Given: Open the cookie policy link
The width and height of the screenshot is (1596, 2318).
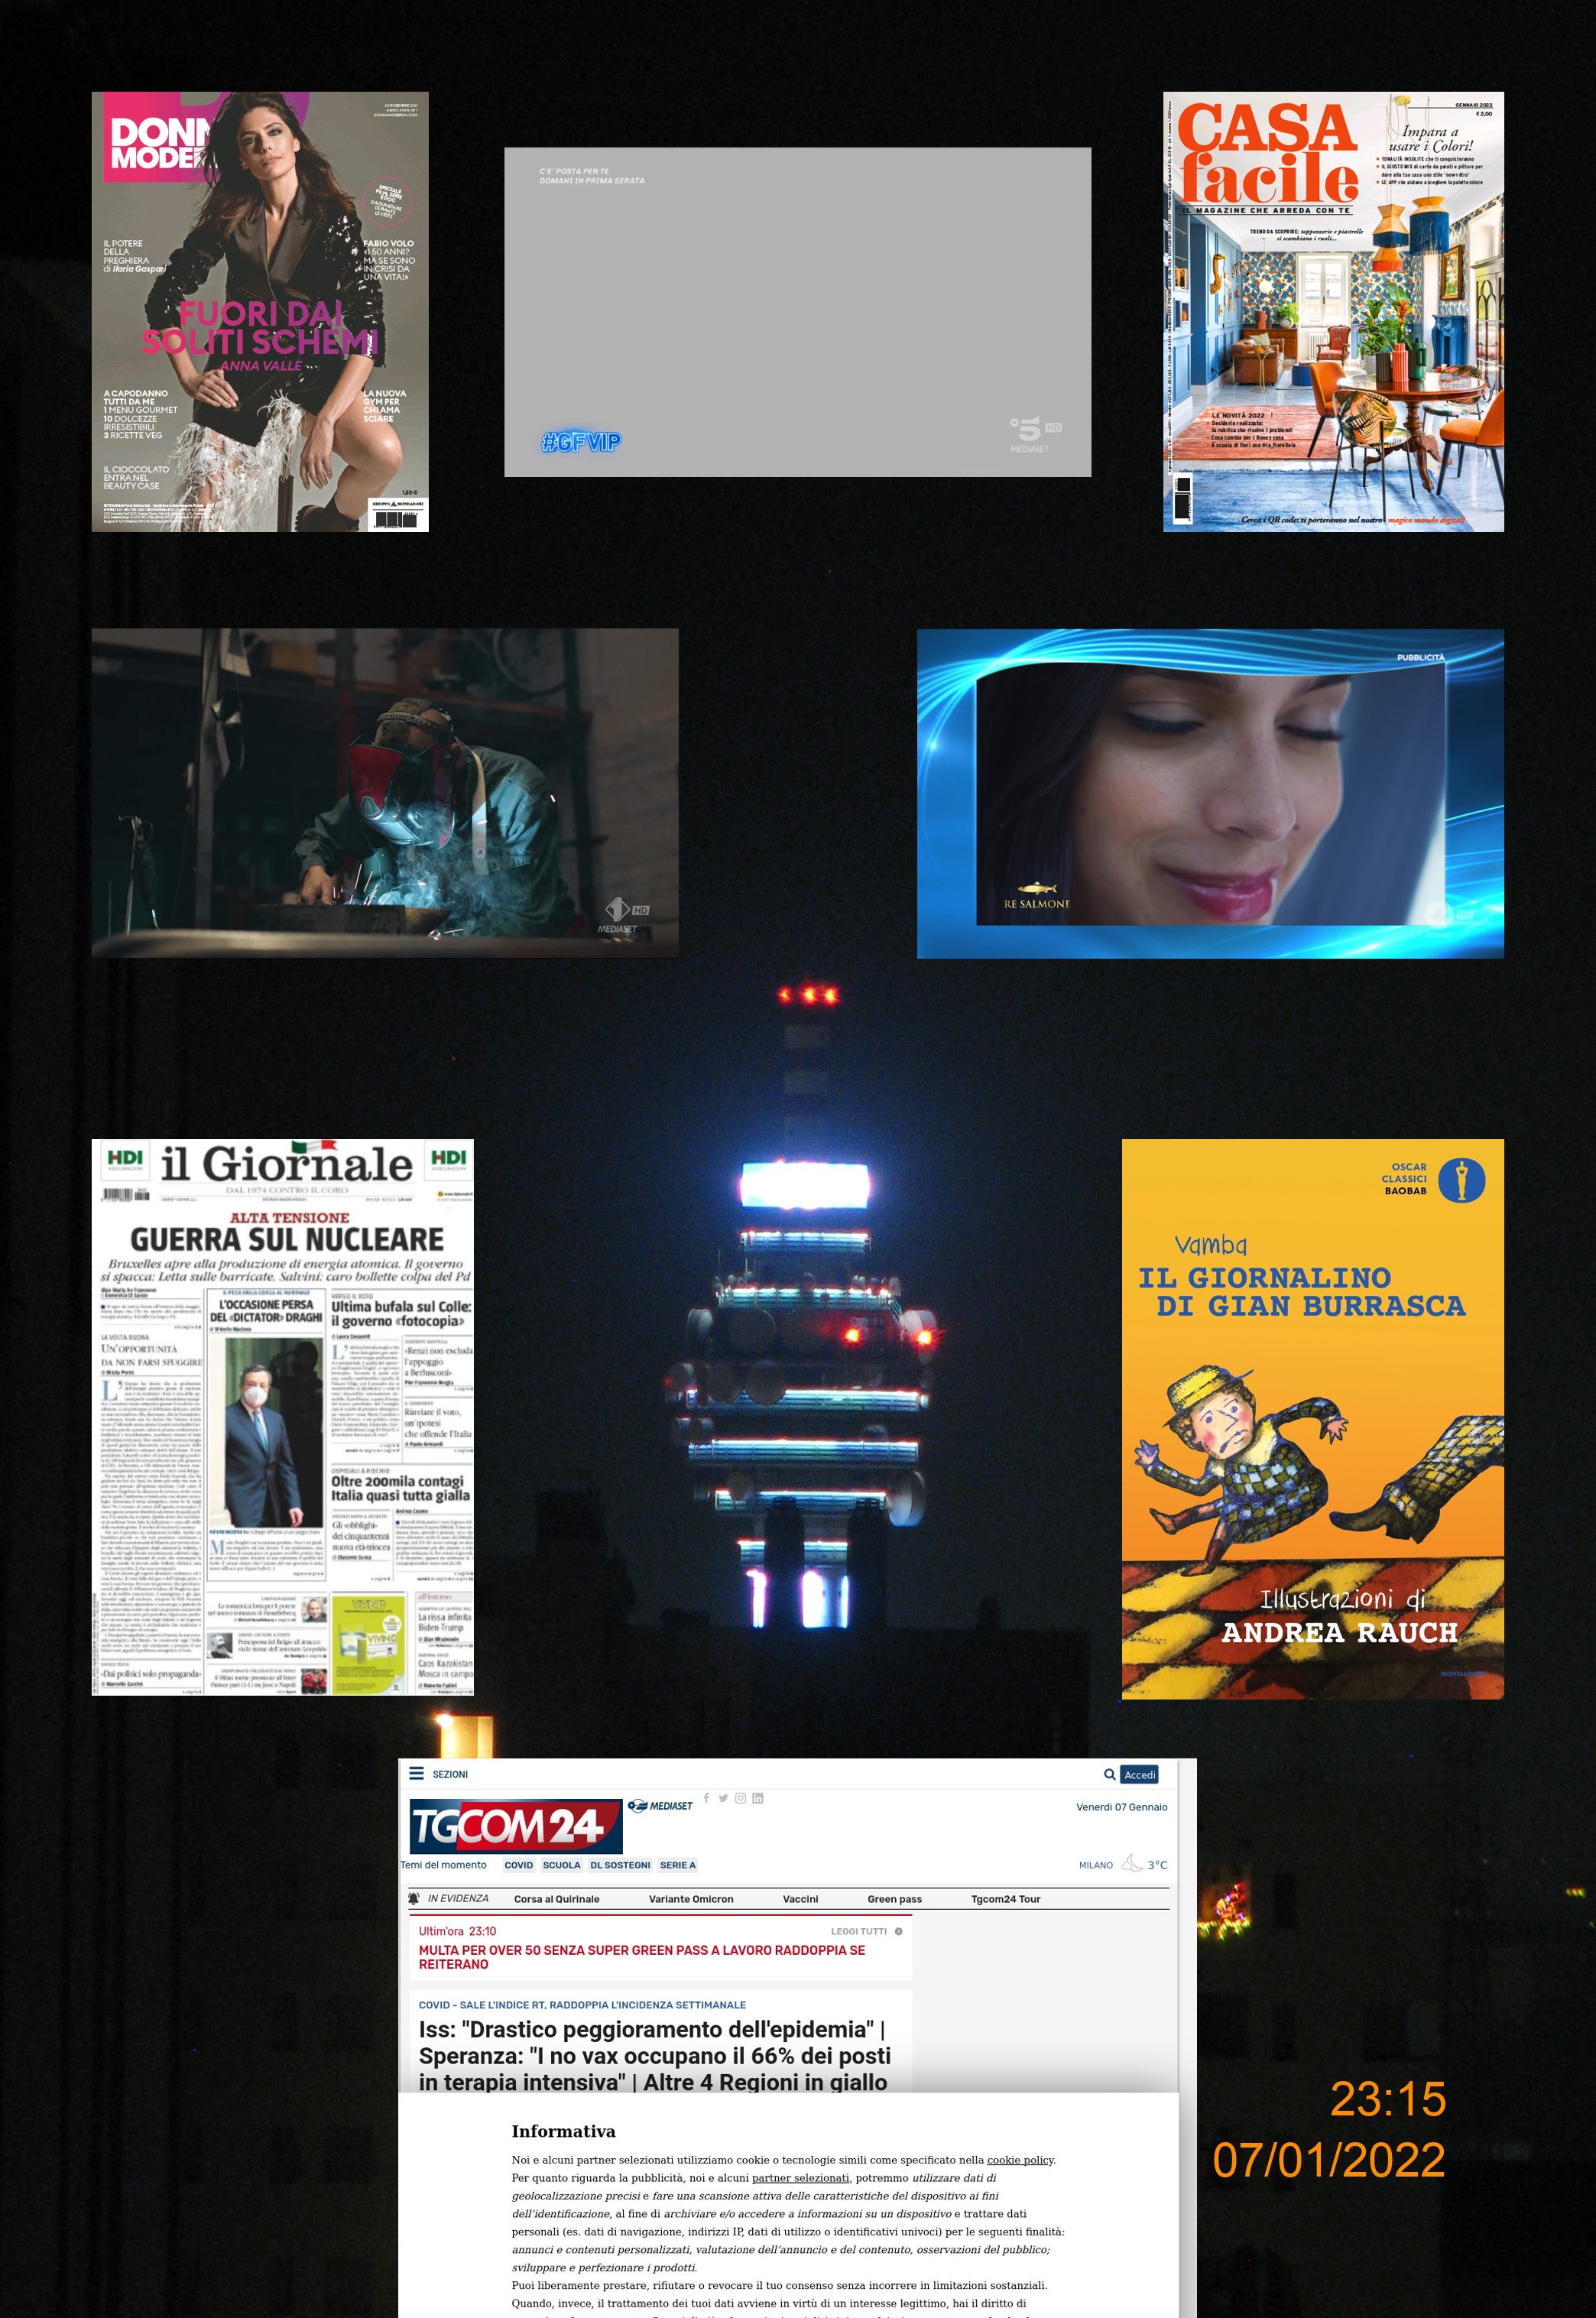Looking at the screenshot, I should [1020, 2160].
